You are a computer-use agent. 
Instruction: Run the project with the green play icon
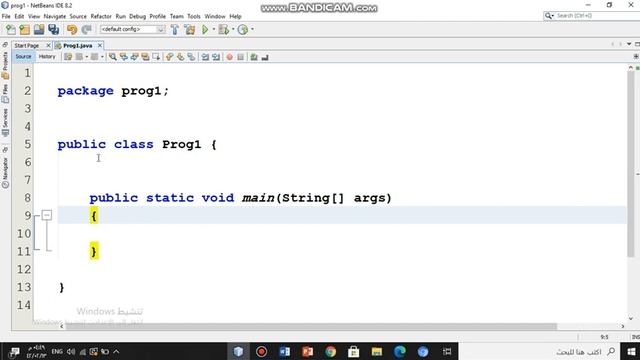click(205, 29)
